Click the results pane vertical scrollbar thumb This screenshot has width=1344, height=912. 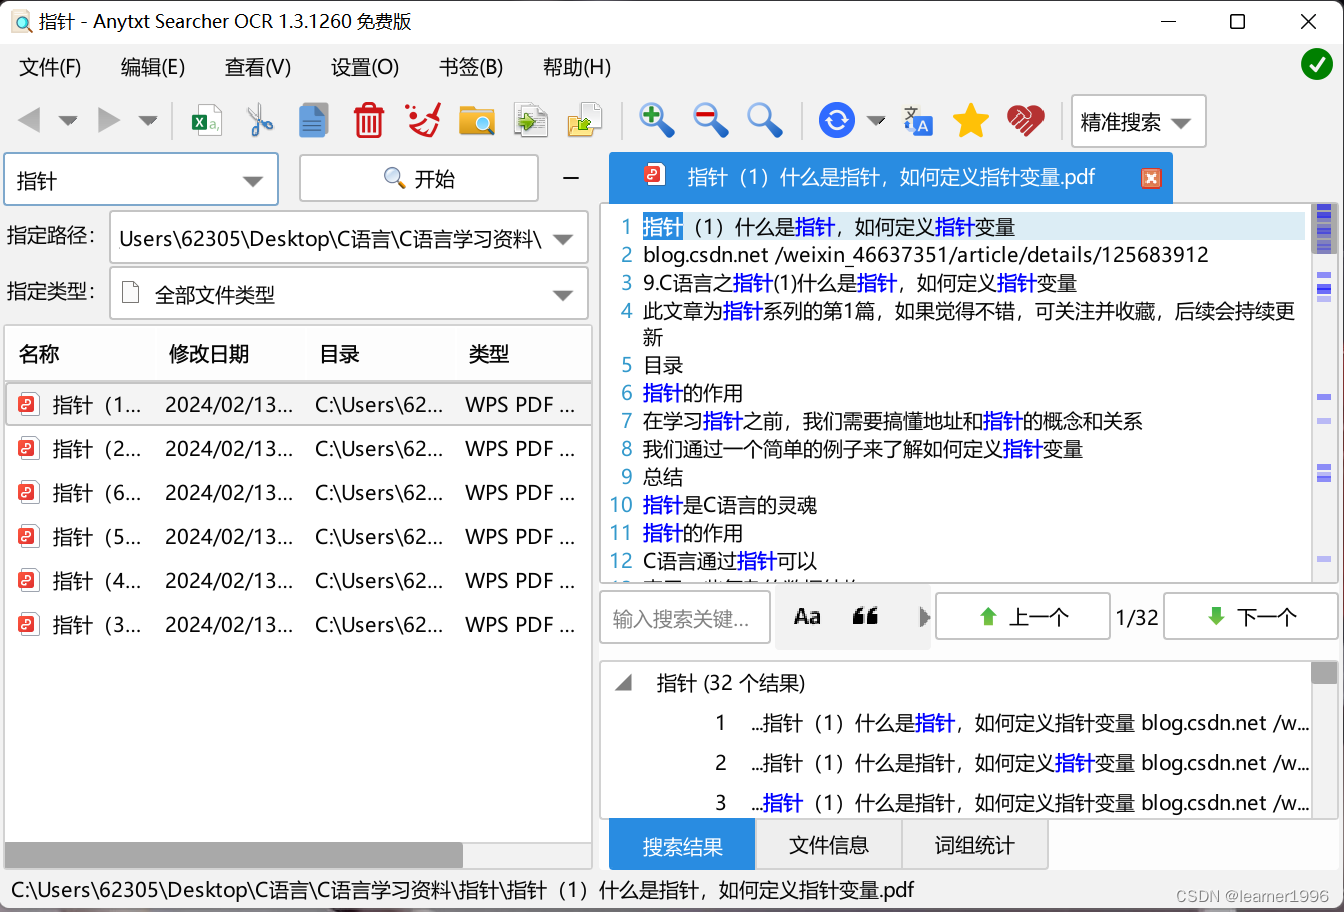tap(1324, 673)
